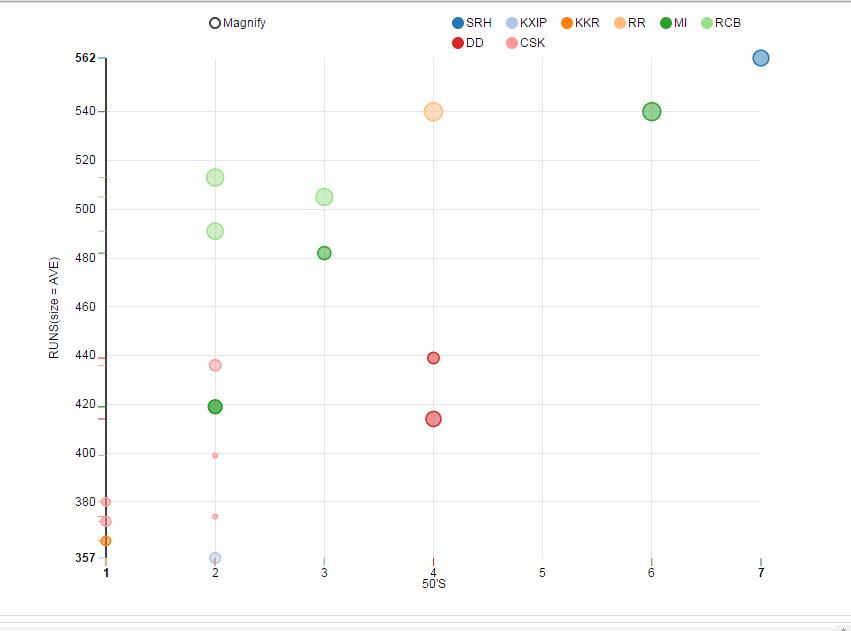Image resolution: width=851 pixels, height=631 pixels.
Task: Click the orange KKR bubble on y-axis
Action: 106,541
